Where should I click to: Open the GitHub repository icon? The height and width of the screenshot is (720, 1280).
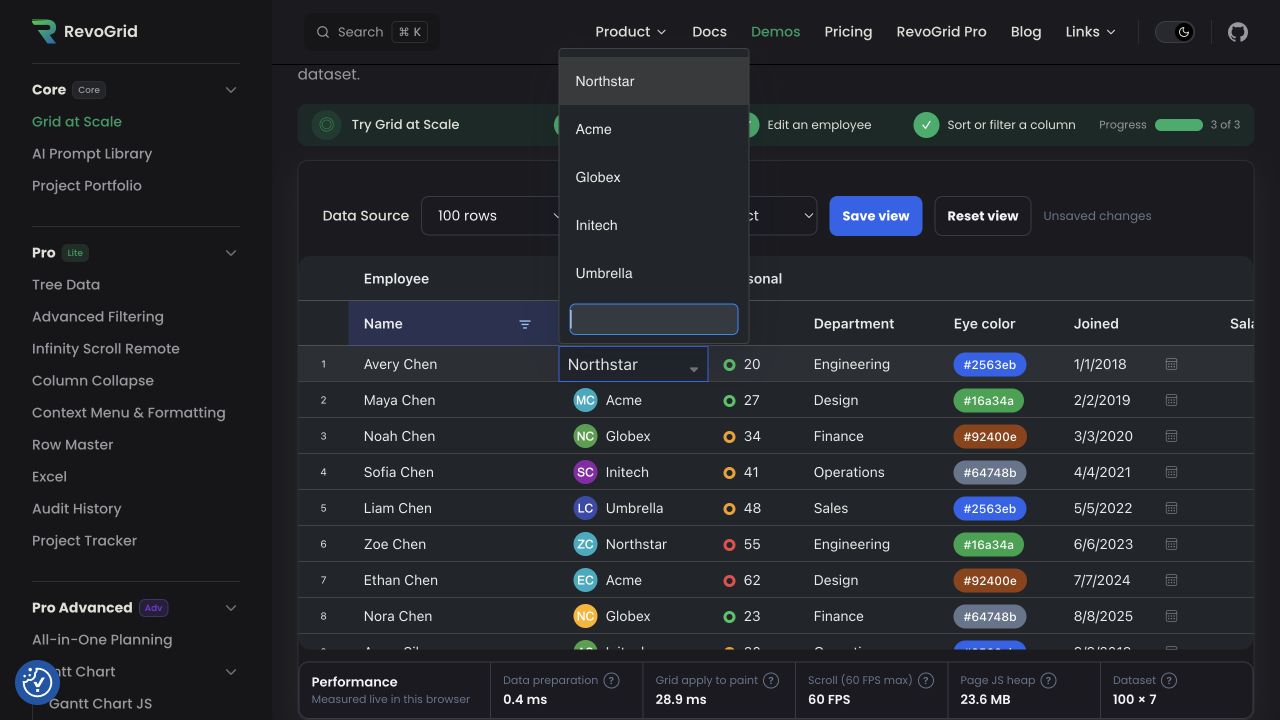click(x=1238, y=32)
